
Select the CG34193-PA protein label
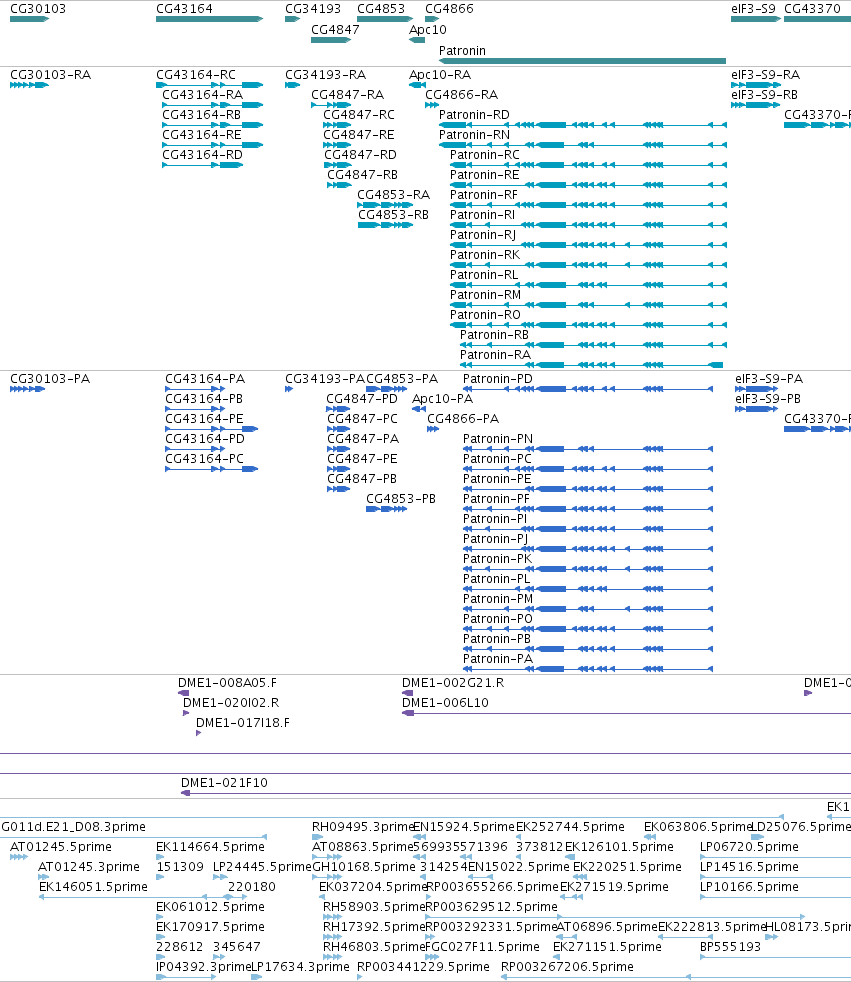pos(325,379)
